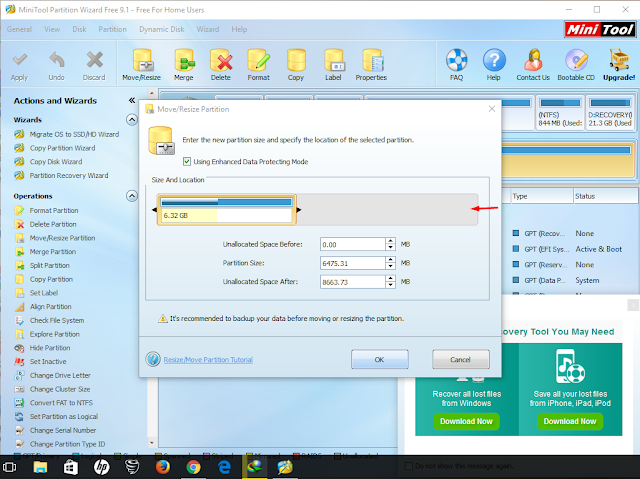Click the Partition Size input field
This screenshot has width=640, height=479.
(353, 263)
